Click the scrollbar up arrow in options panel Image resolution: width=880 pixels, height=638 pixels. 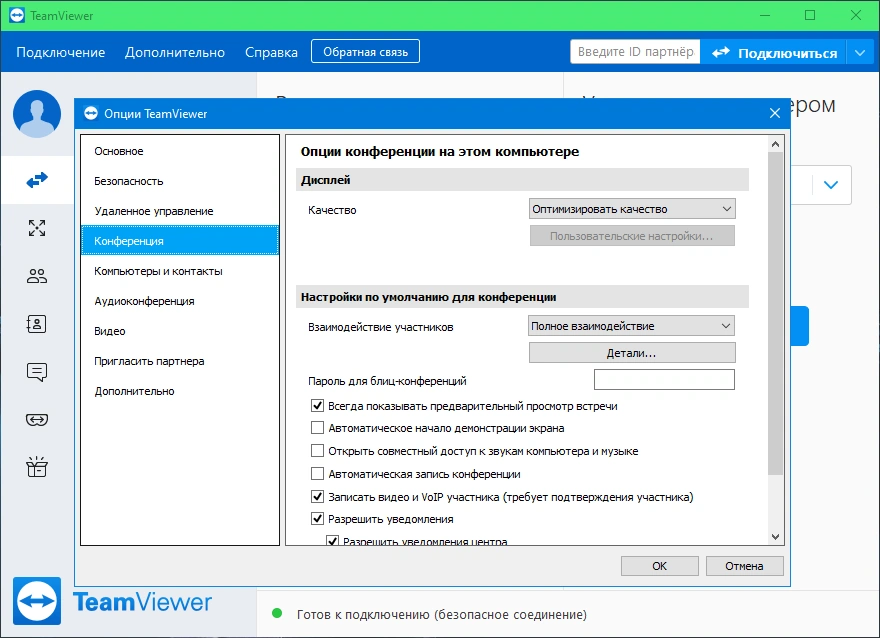tap(775, 144)
